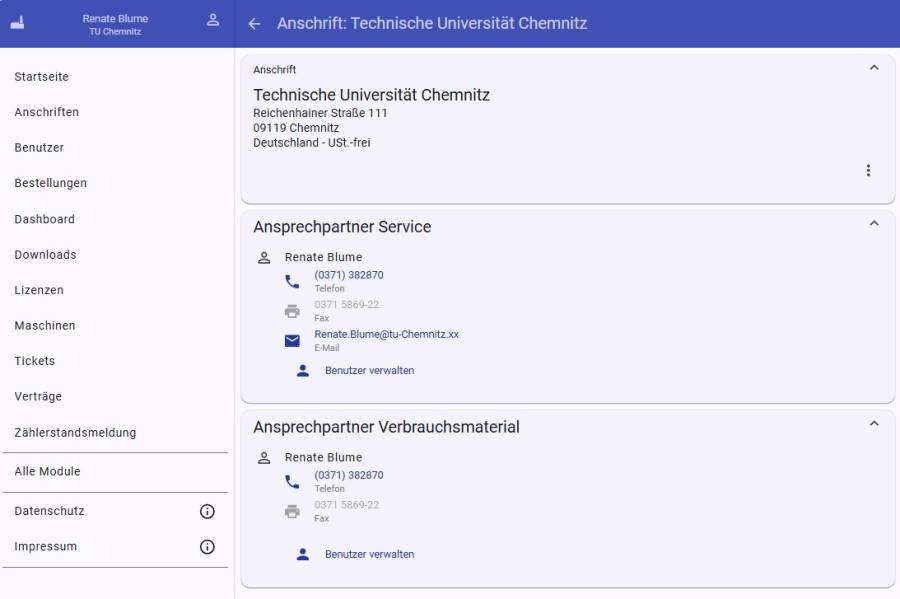Click the factory logo icon
The height and width of the screenshot is (599, 900).
pos(17,24)
